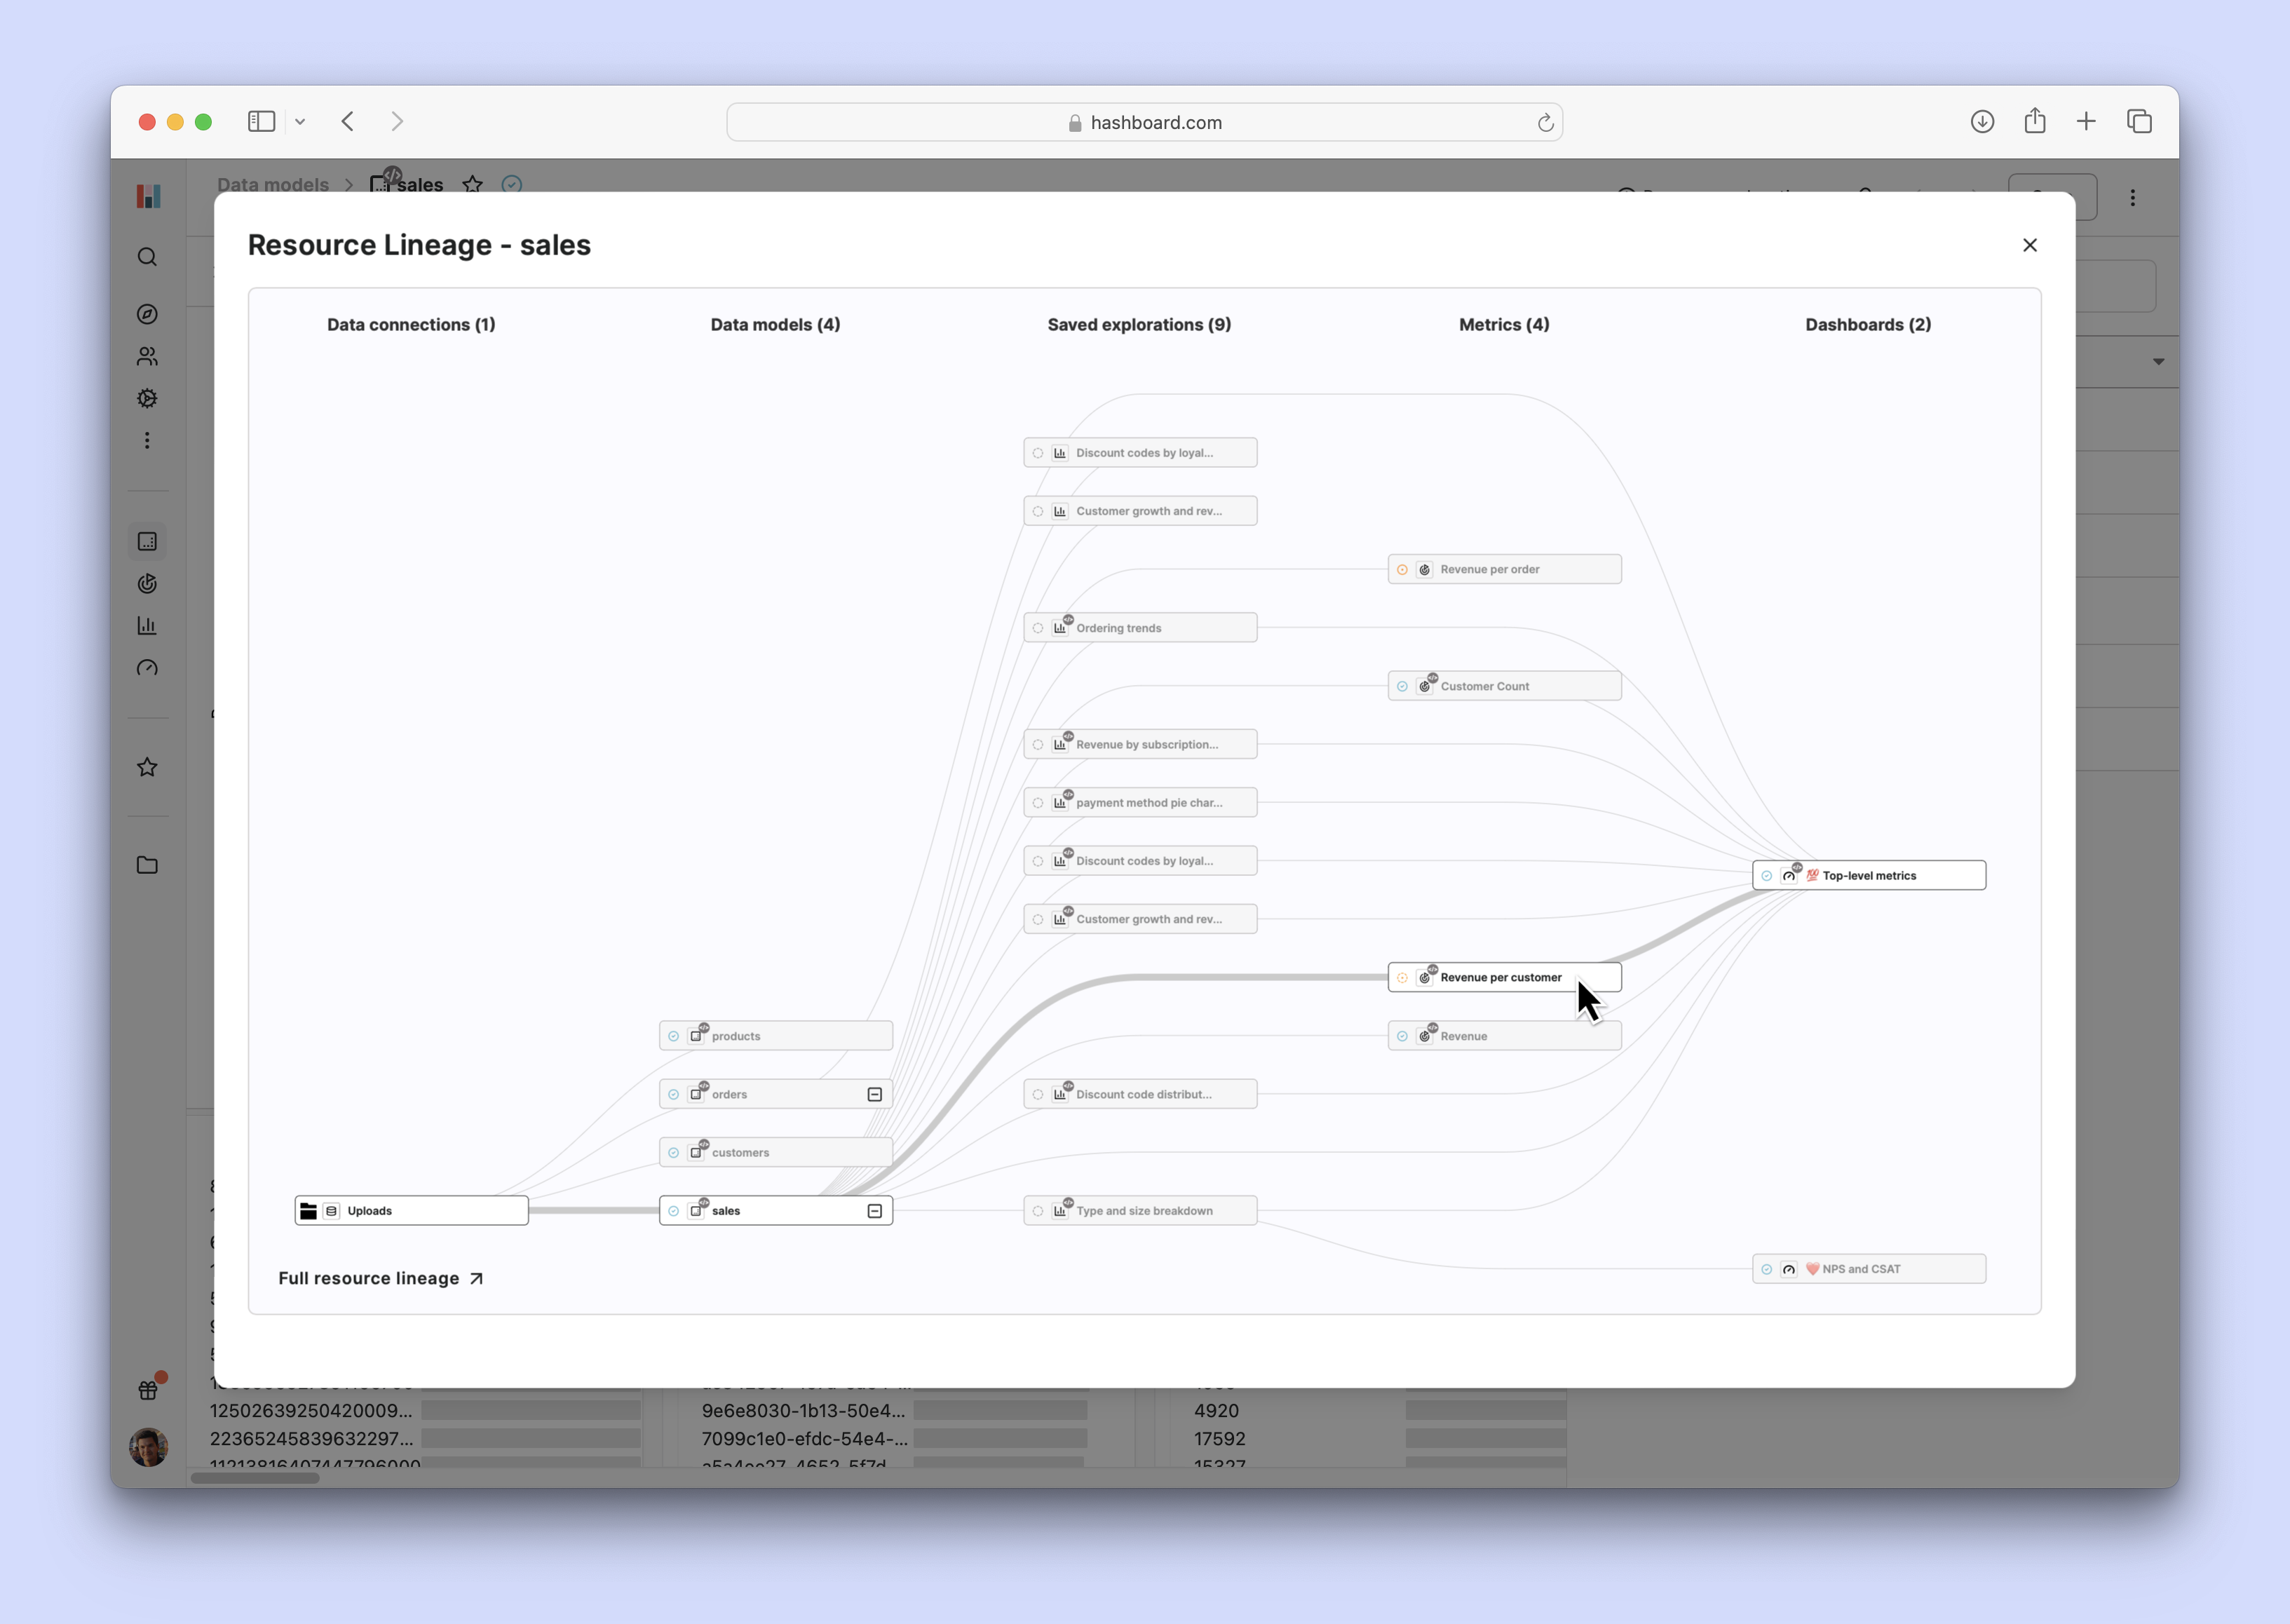Open payment method pie chart node
Screen dimensions: 2290x1624
1140,803
